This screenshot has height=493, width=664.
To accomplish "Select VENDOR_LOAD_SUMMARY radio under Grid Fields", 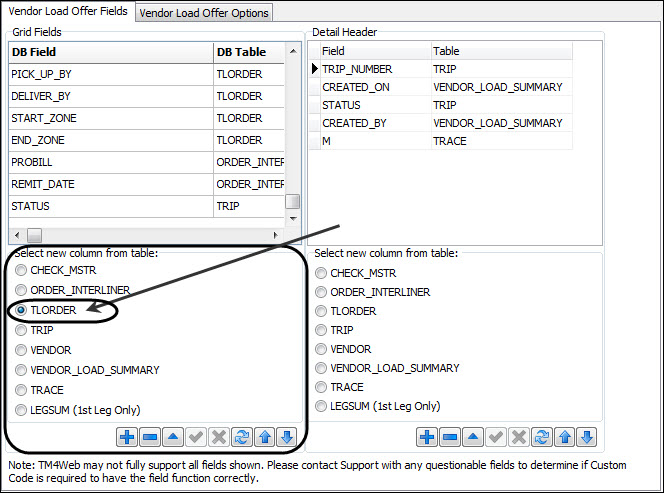I will (21, 370).
